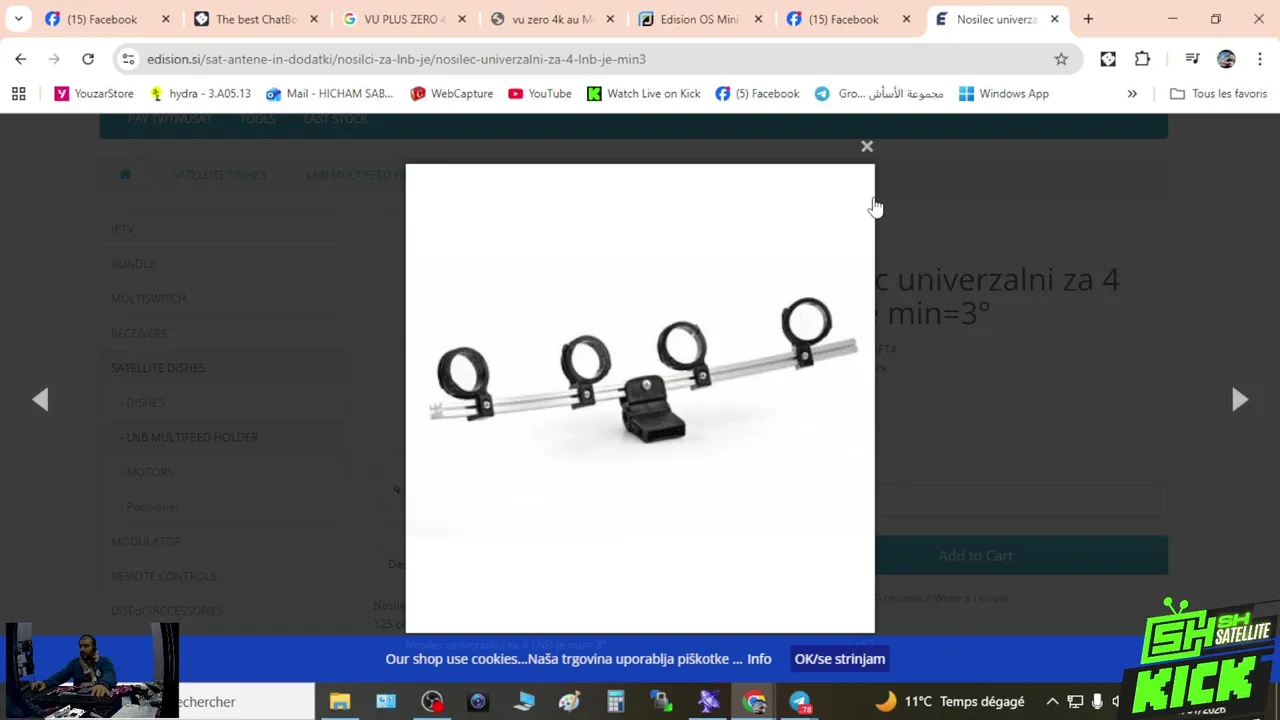The image size is (1280, 720).
Task: Open Calculator from the taskbar
Action: (x=615, y=702)
